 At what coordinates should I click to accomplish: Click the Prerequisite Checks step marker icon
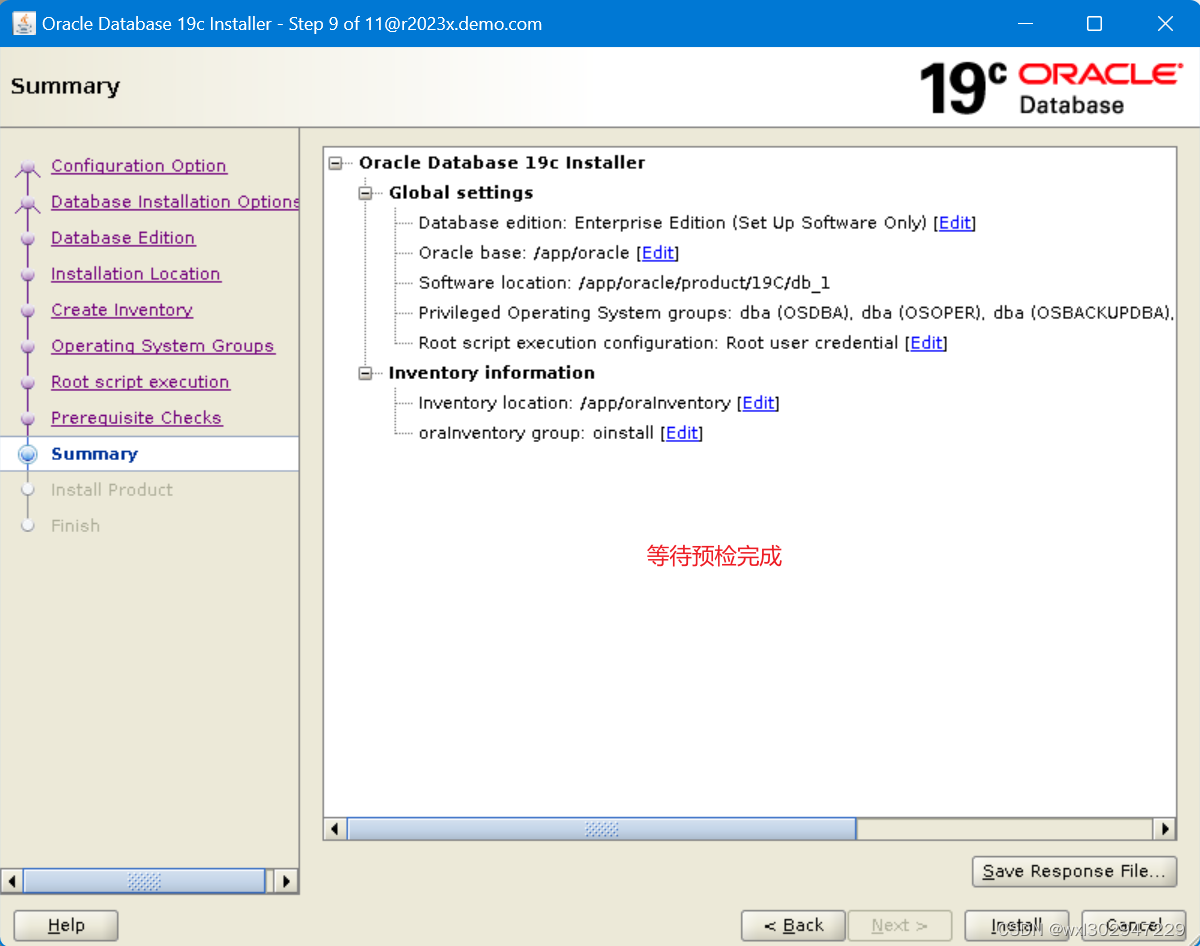point(28,420)
